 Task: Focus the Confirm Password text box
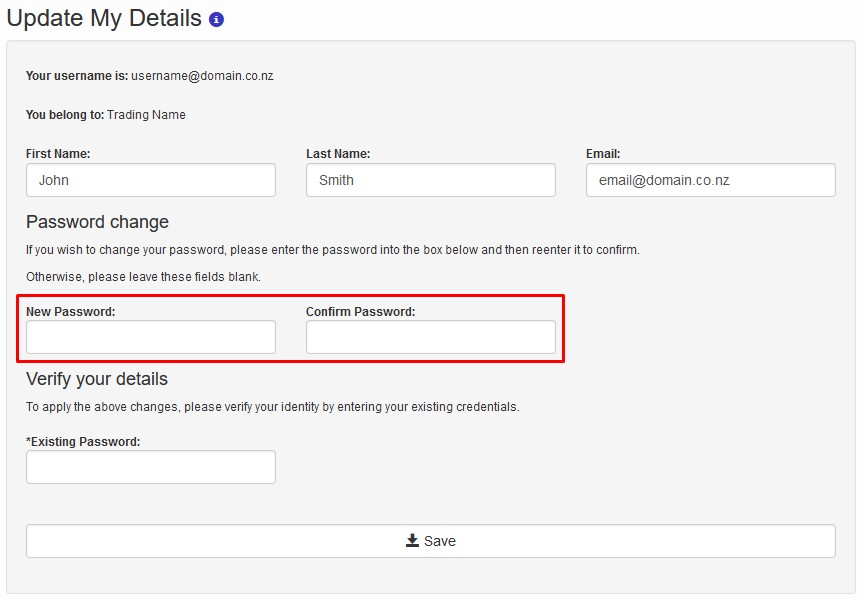431,337
